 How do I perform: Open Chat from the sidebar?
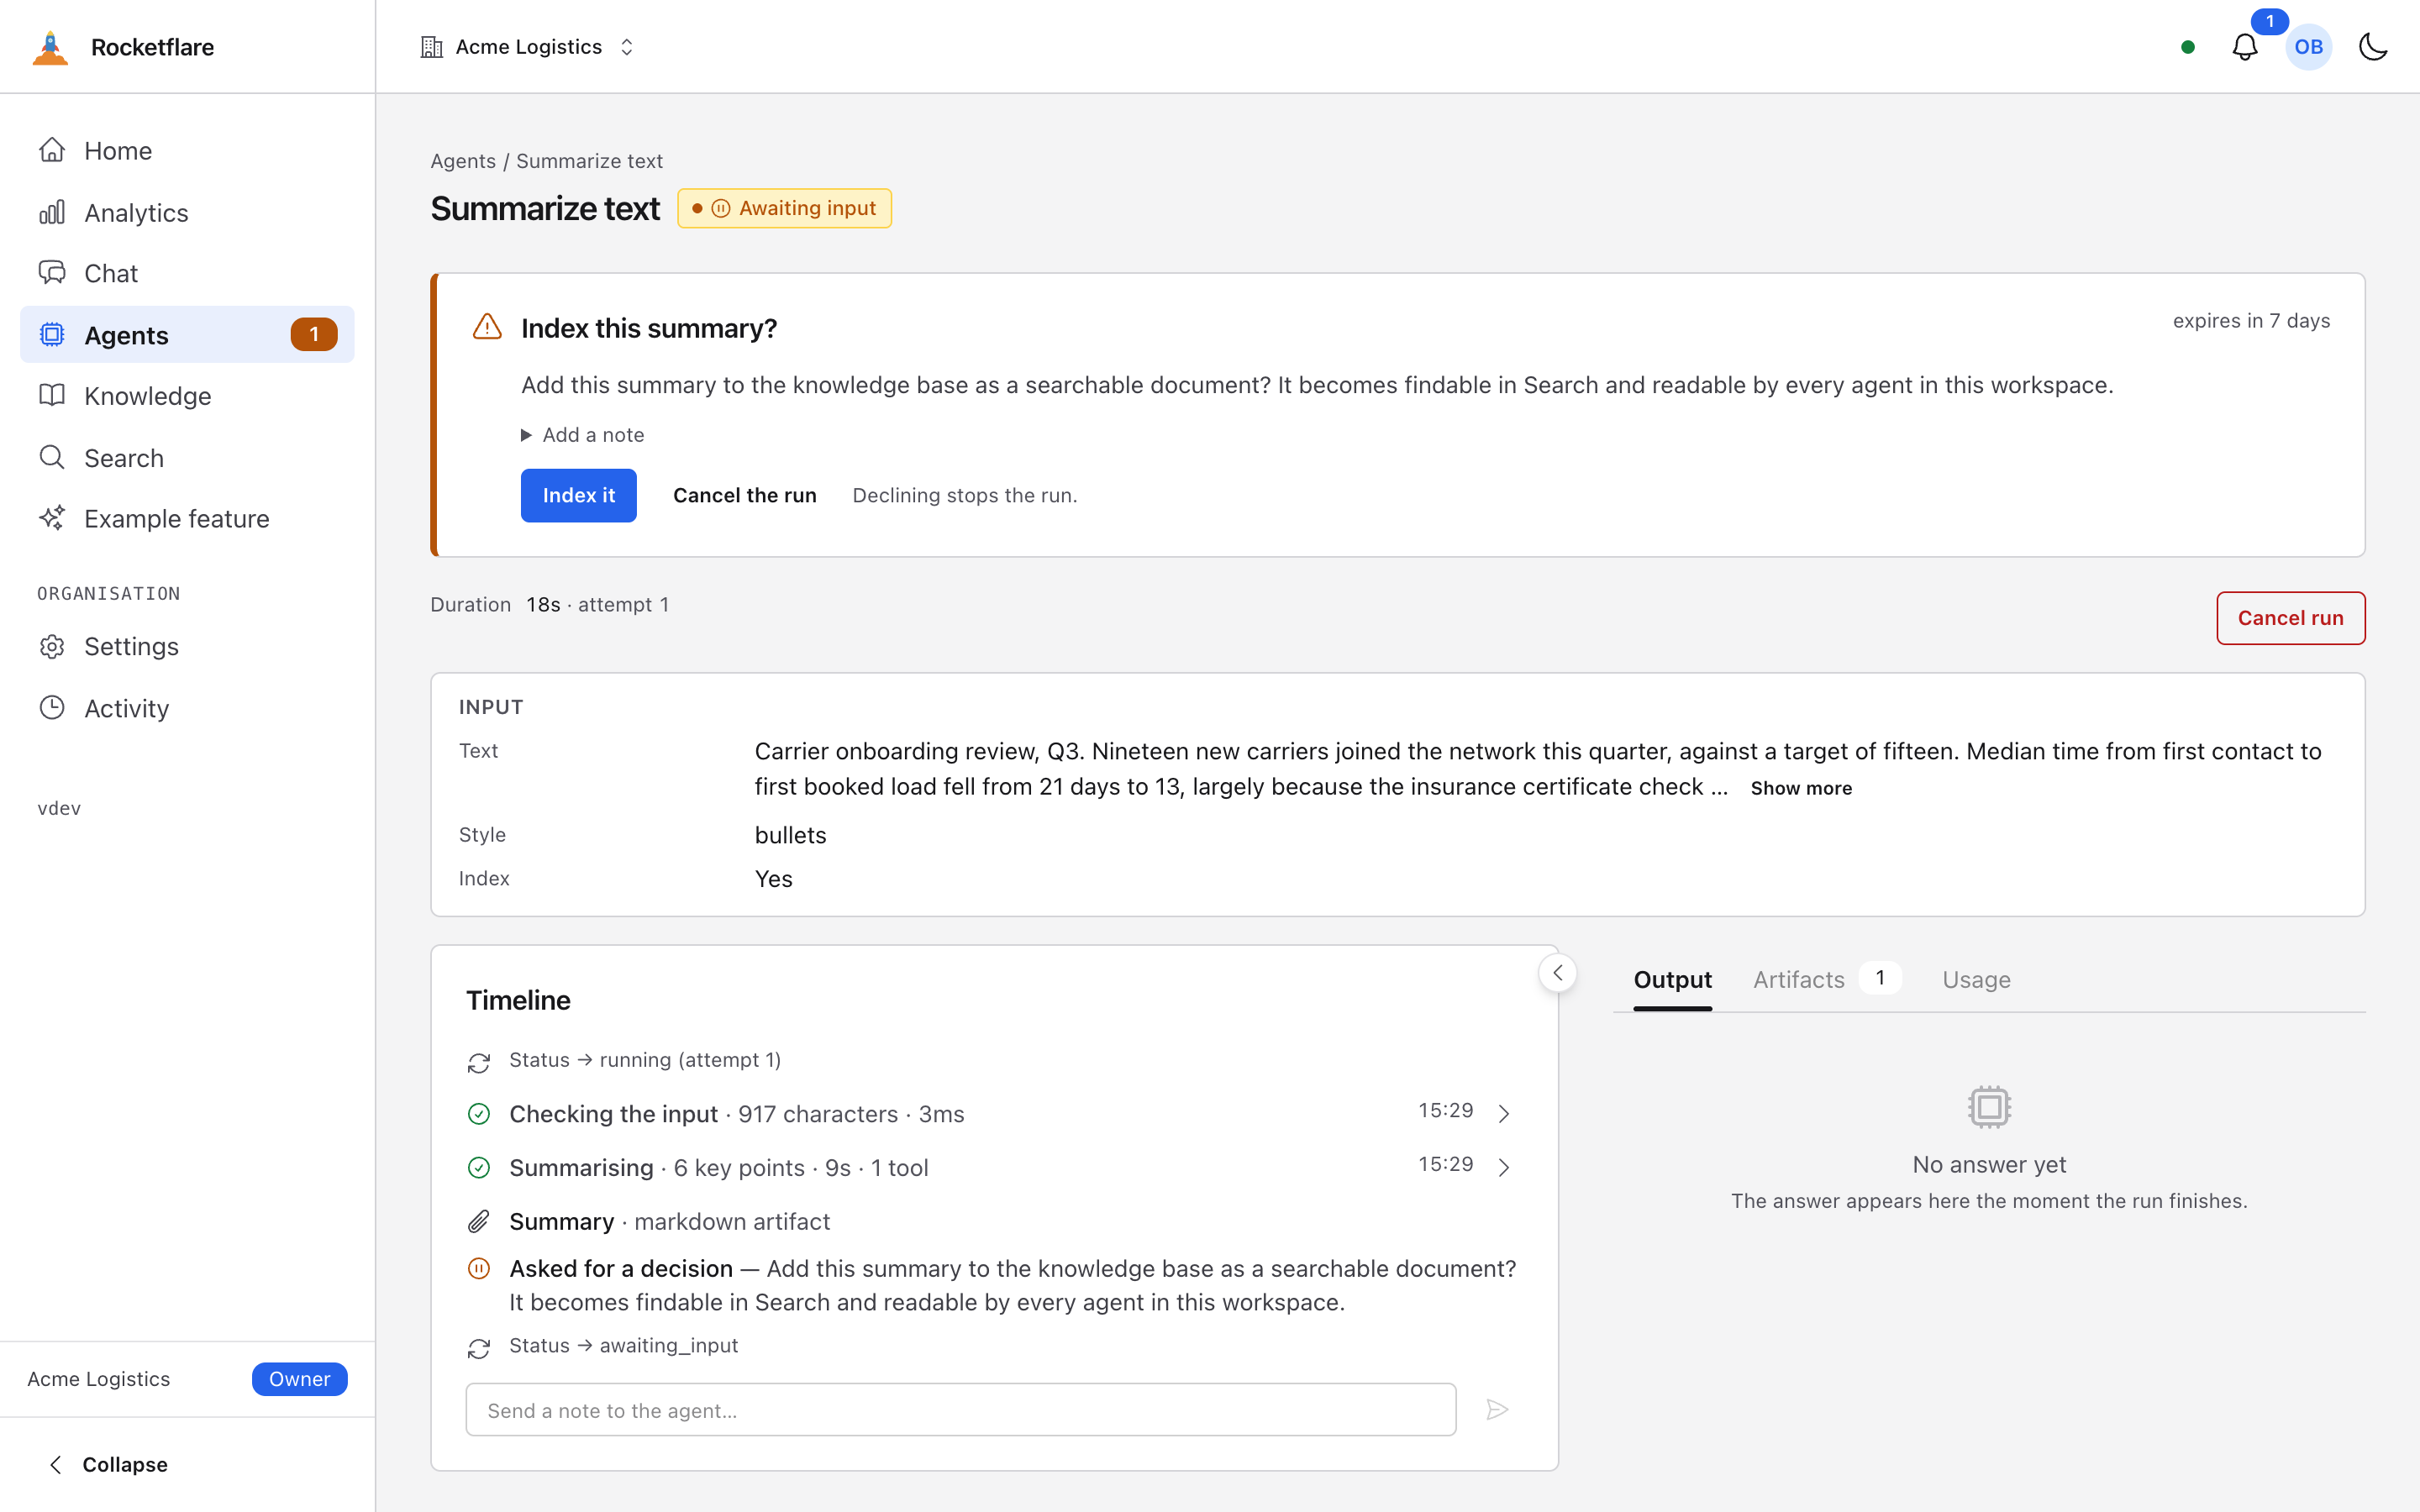click(x=187, y=273)
